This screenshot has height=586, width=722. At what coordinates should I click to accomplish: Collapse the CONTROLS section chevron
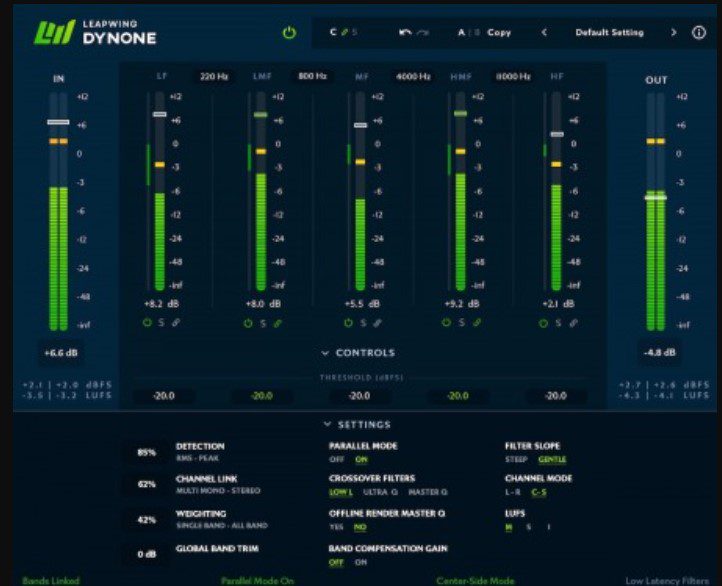point(325,353)
